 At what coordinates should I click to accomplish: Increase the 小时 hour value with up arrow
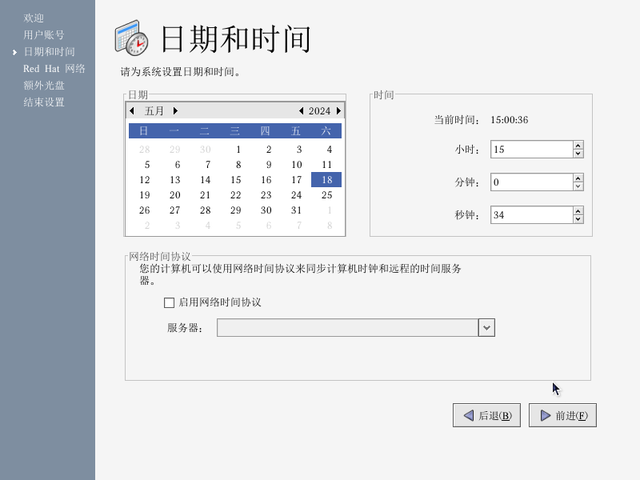pyautogui.click(x=578, y=145)
